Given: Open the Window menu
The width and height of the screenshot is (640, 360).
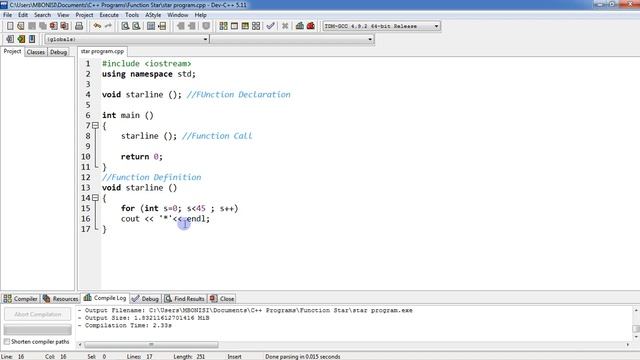Looking at the screenshot, I should (178, 15).
